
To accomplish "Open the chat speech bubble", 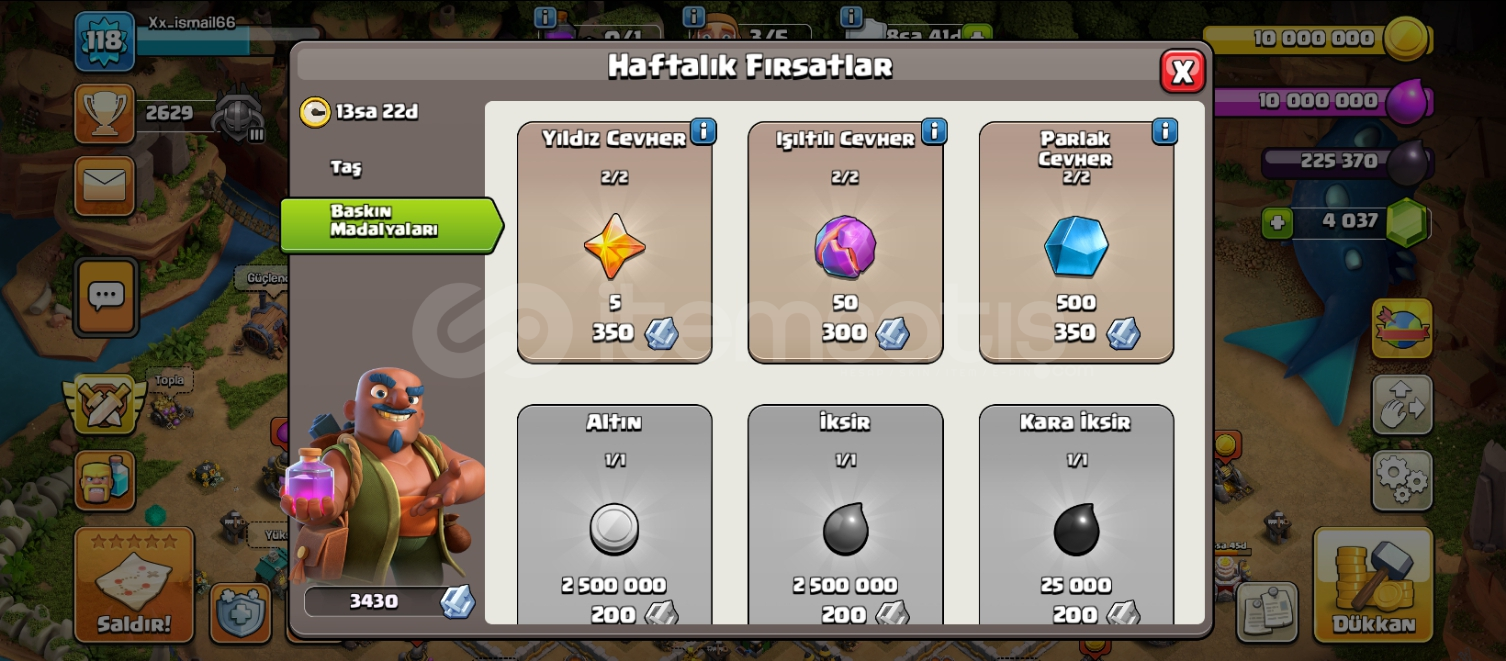I will 105,296.
